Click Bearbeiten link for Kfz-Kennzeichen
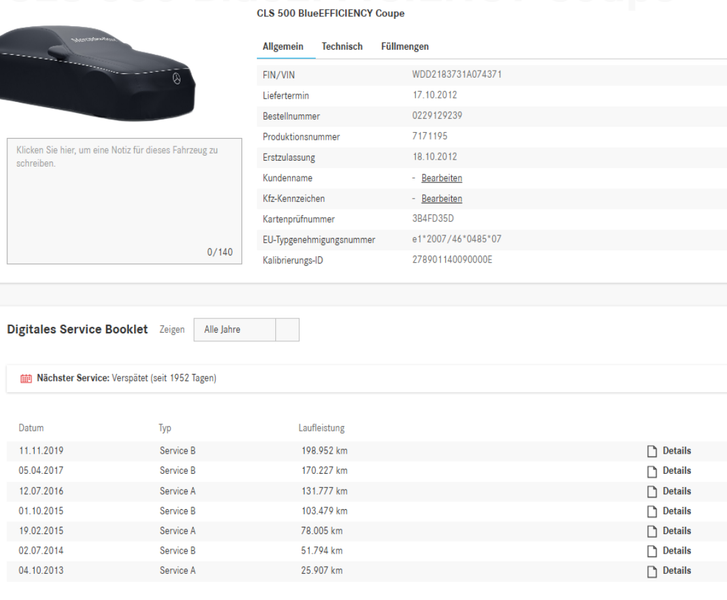The image size is (727, 600). pyautogui.click(x=441, y=199)
